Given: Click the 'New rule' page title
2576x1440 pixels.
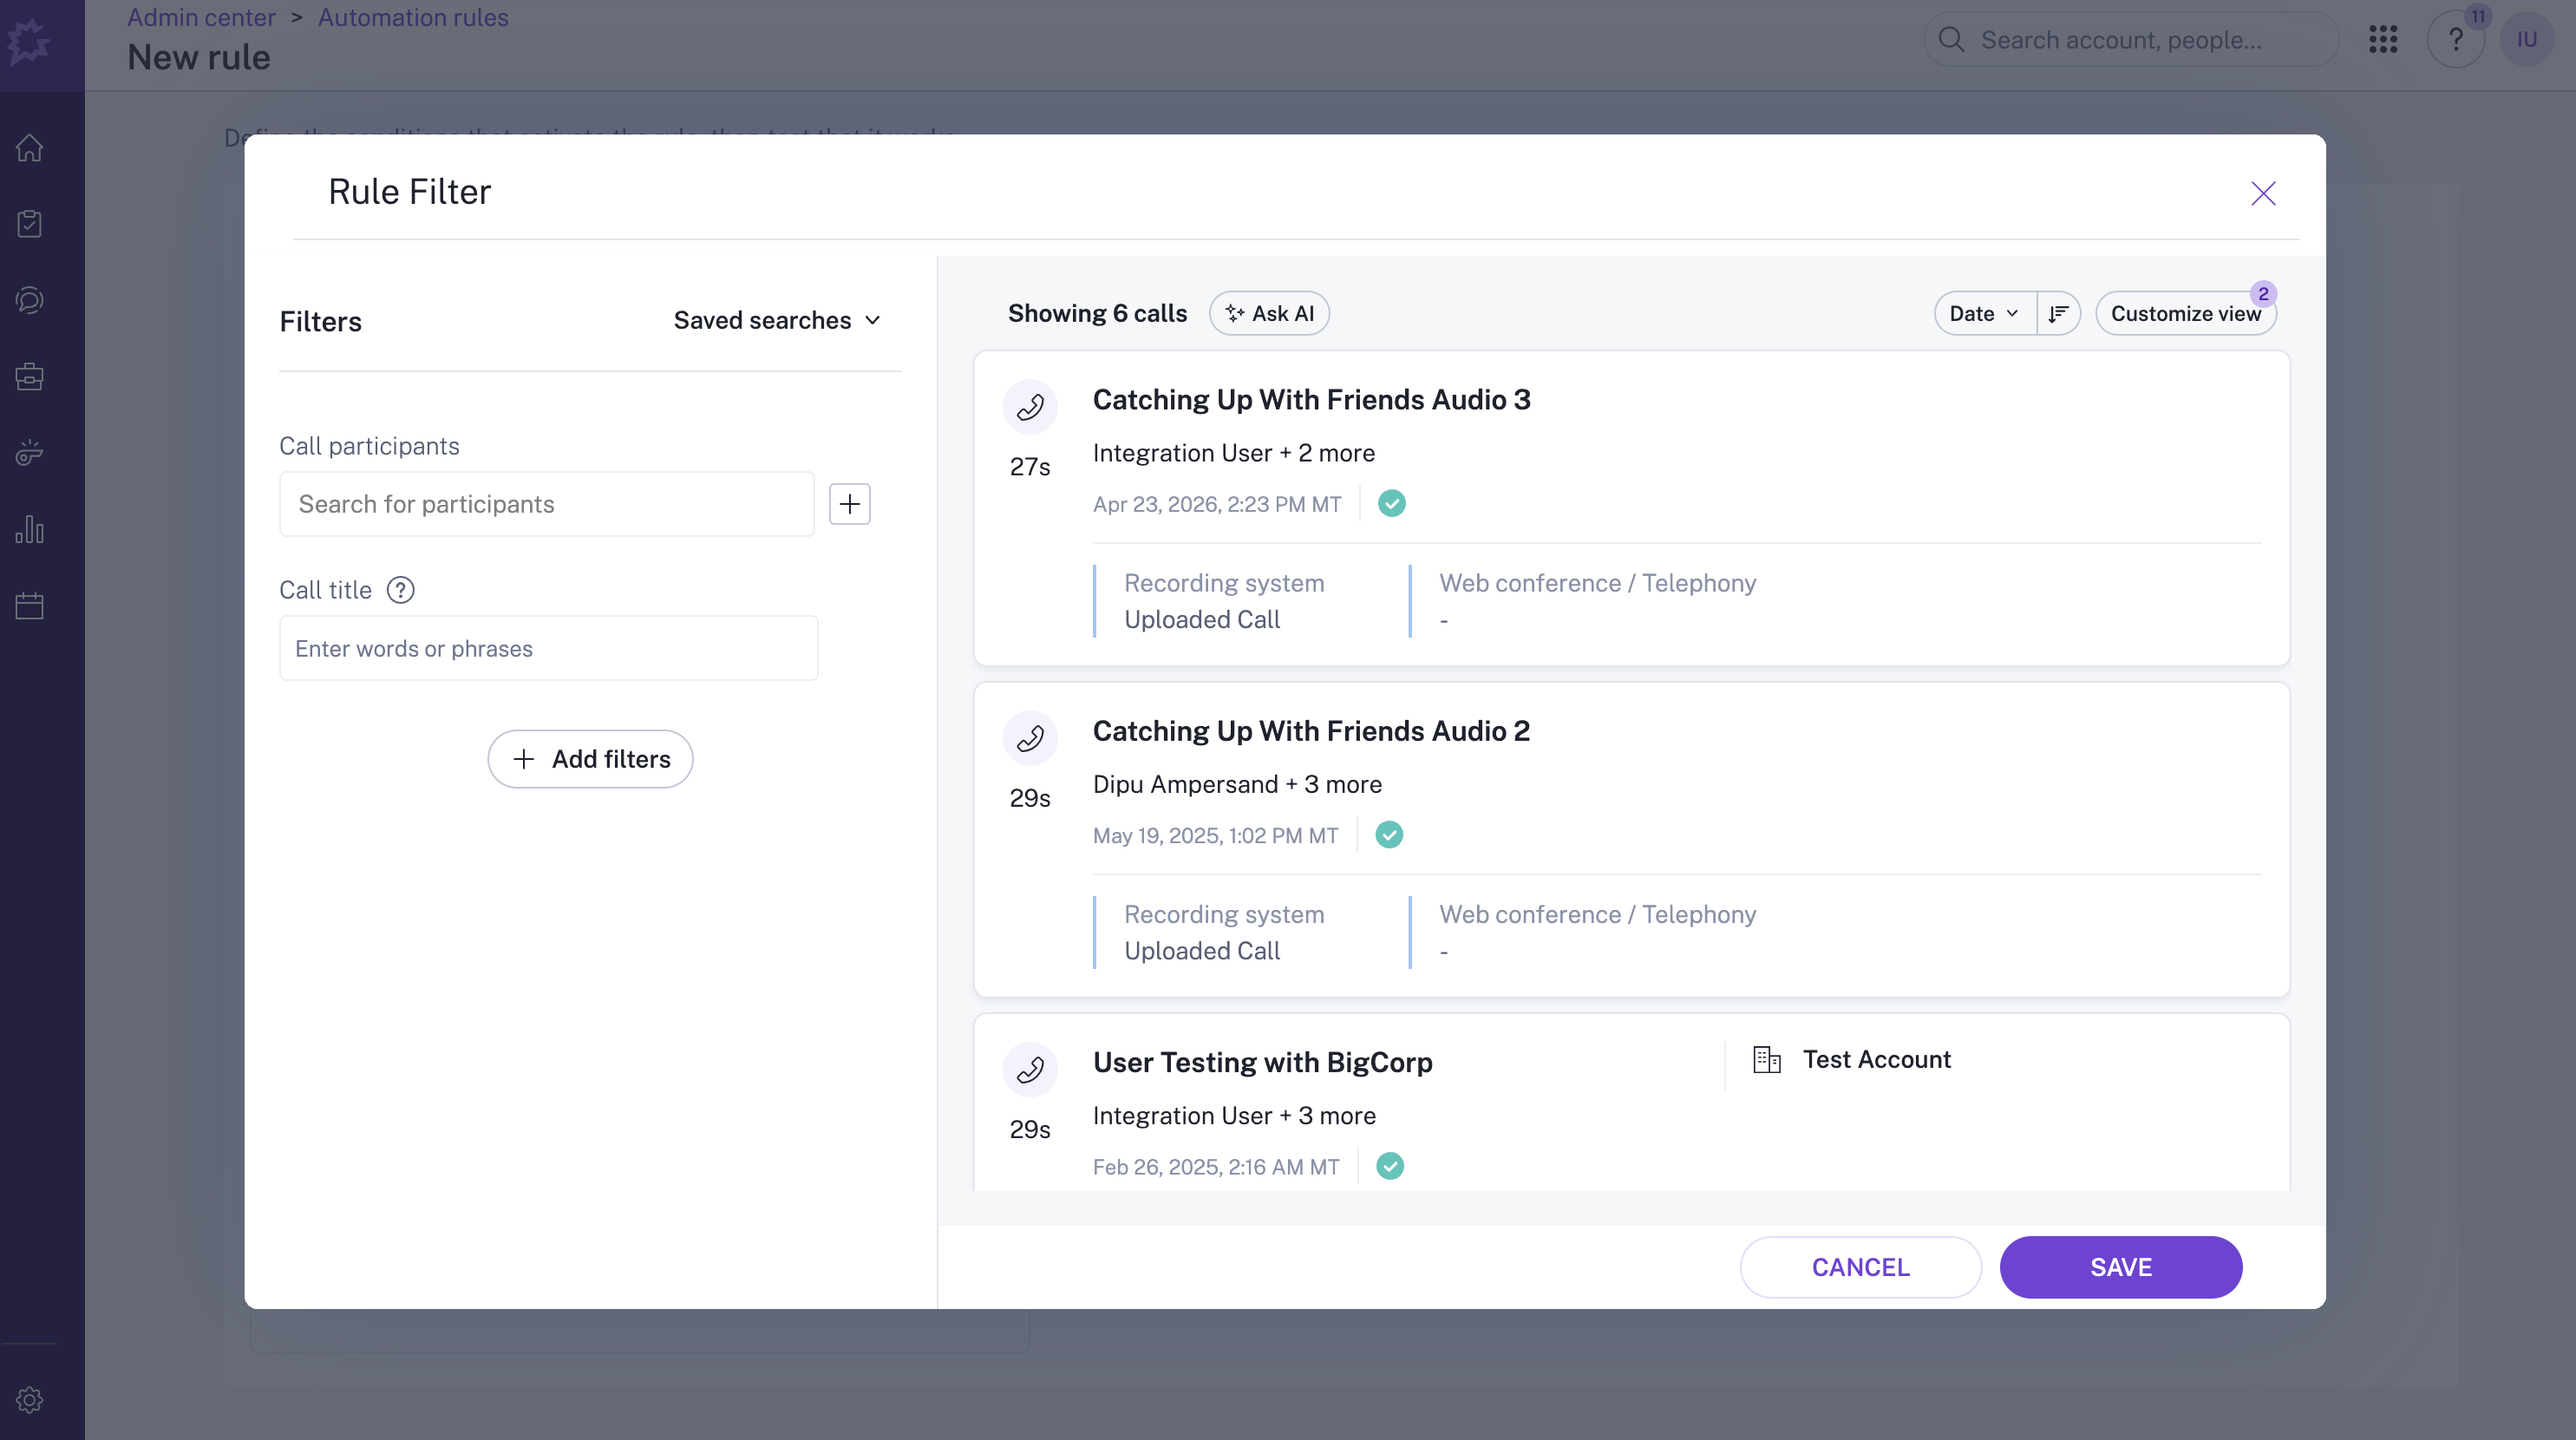Looking at the screenshot, I should tap(198, 57).
